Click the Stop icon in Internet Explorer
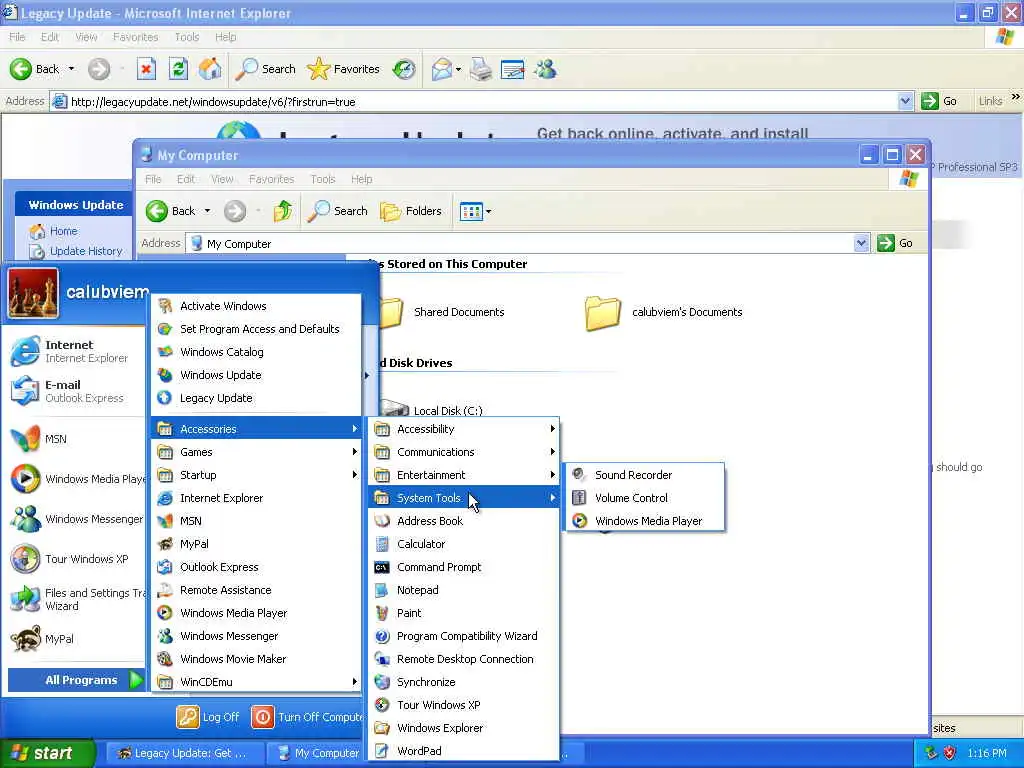 pos(146,69)
